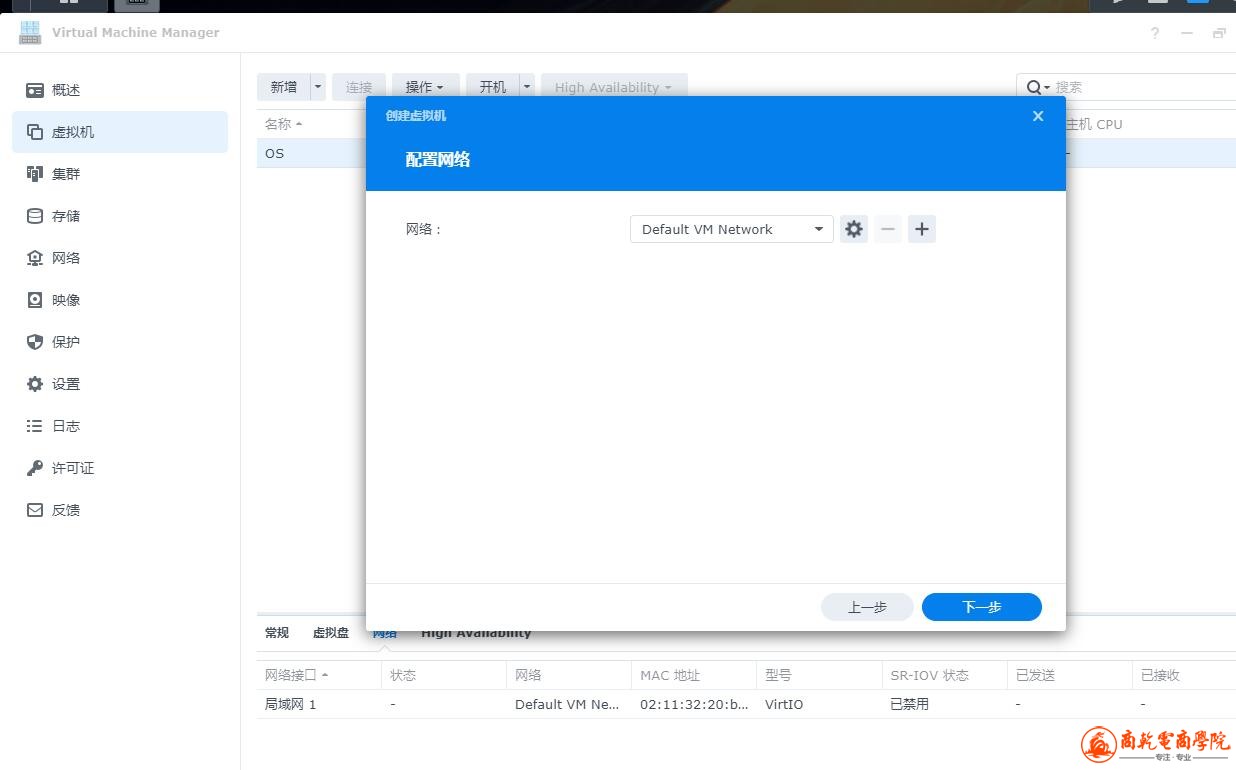Click the MAC address 02:11:32:20 cell
The image size is (1236, 770).
pos(694,704)
